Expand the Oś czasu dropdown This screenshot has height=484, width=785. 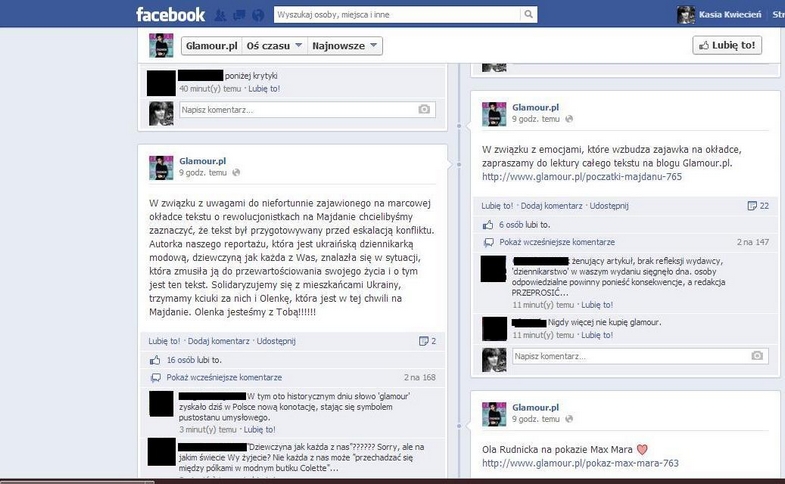point(274,46)
